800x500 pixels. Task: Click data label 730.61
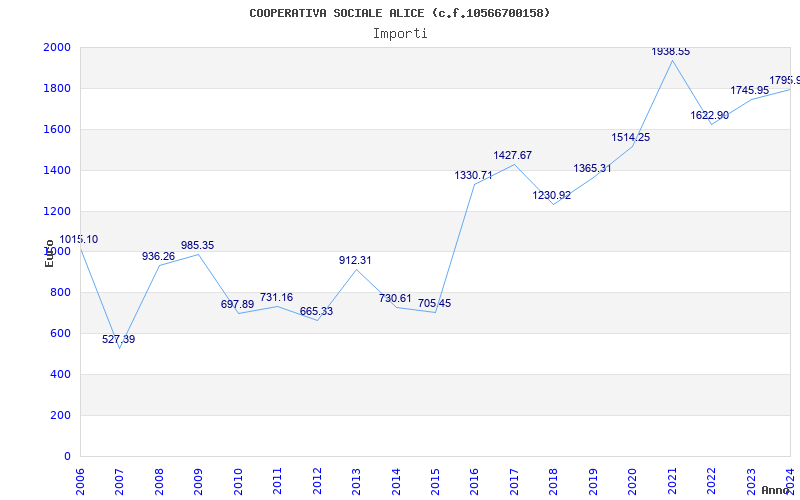click(395, 298)
